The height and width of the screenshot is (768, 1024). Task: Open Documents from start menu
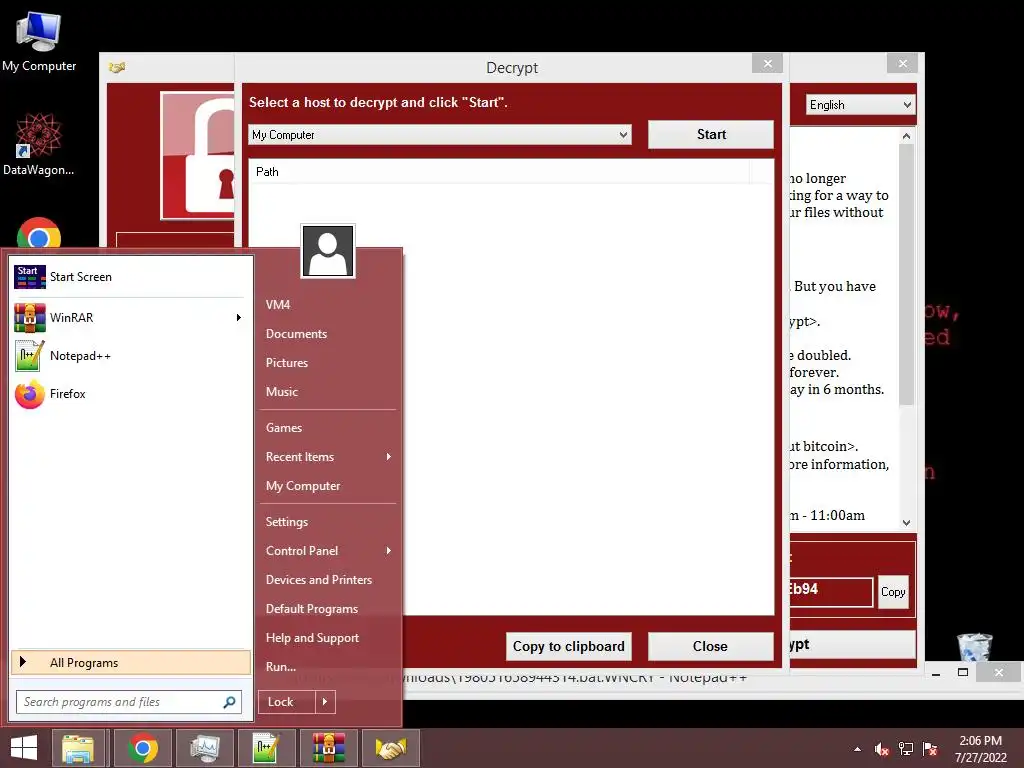pyautogui.click(x=296, y=334)
